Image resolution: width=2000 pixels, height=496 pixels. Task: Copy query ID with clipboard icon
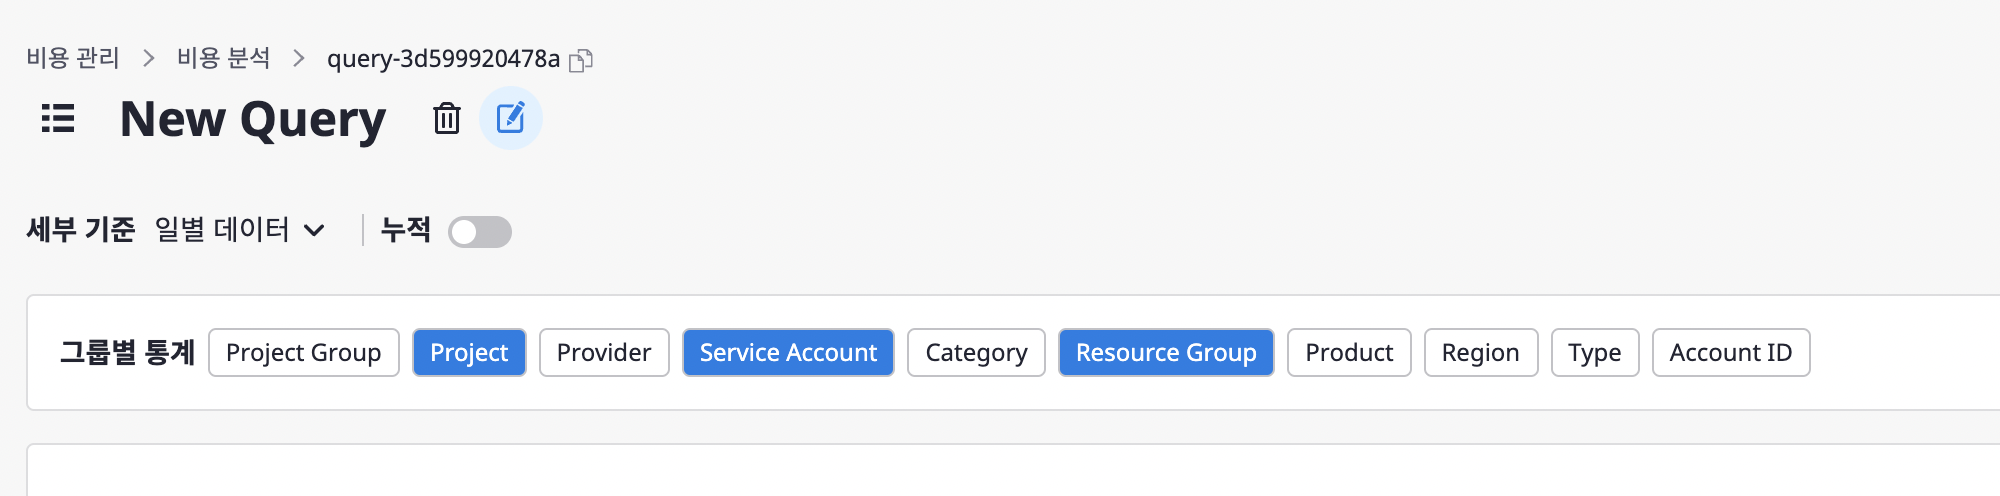pyautogui.click(x=581, y=60)
